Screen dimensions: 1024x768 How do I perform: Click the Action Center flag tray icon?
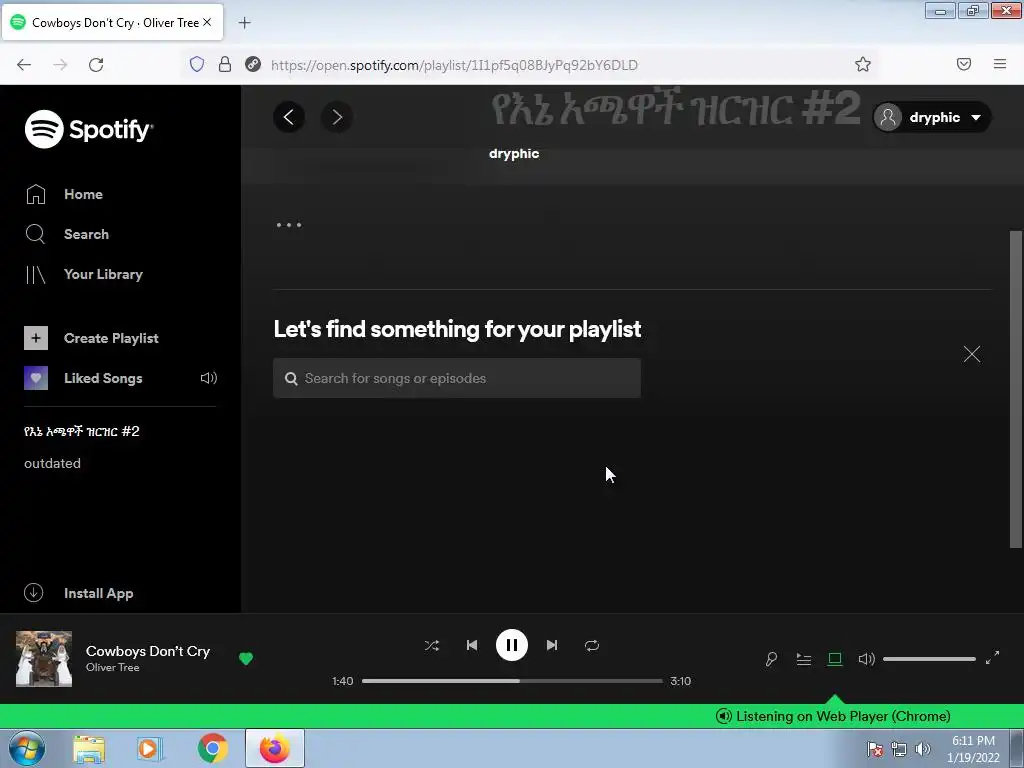click(x=875, y=749)
